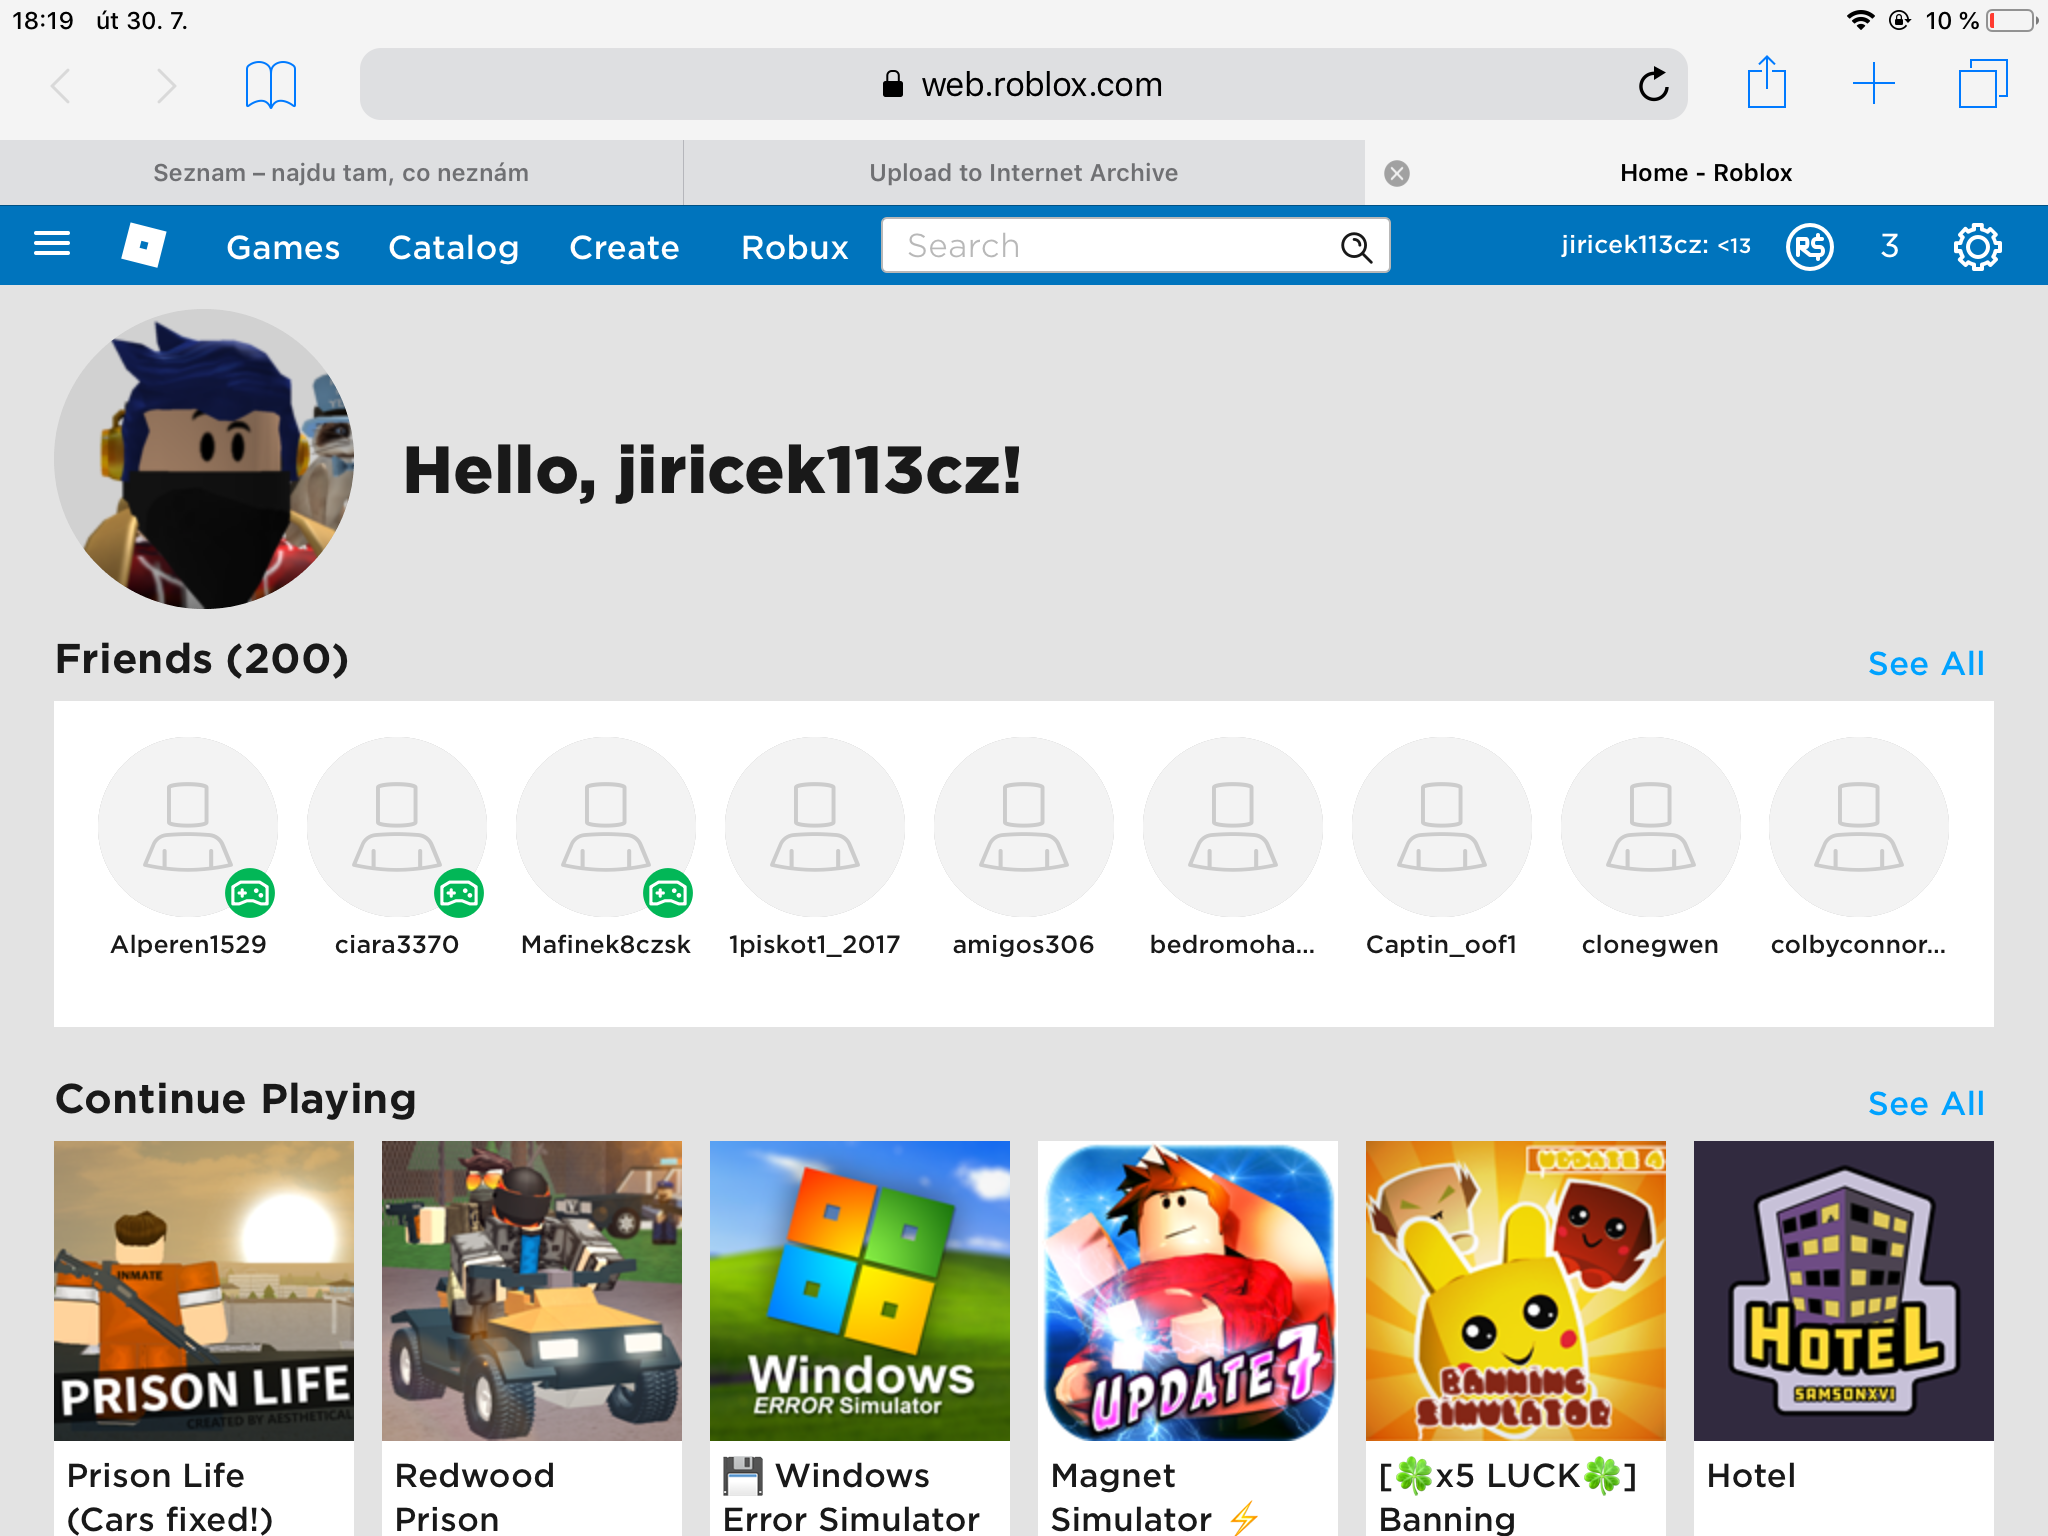Tap ciara3370 in-game status badge
This screenshot has width=2048, height=1536.
click(459, 893)
